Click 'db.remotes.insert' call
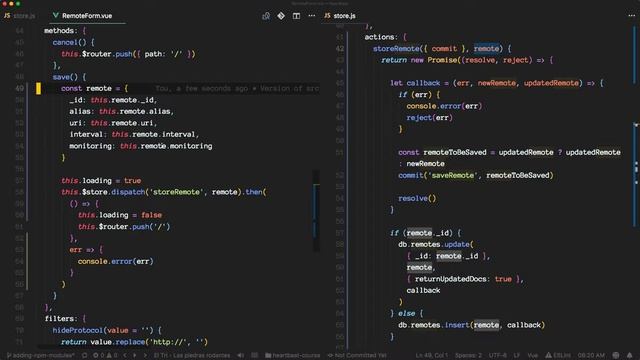Screen dimensions: 640x360 tap(434, 325)
